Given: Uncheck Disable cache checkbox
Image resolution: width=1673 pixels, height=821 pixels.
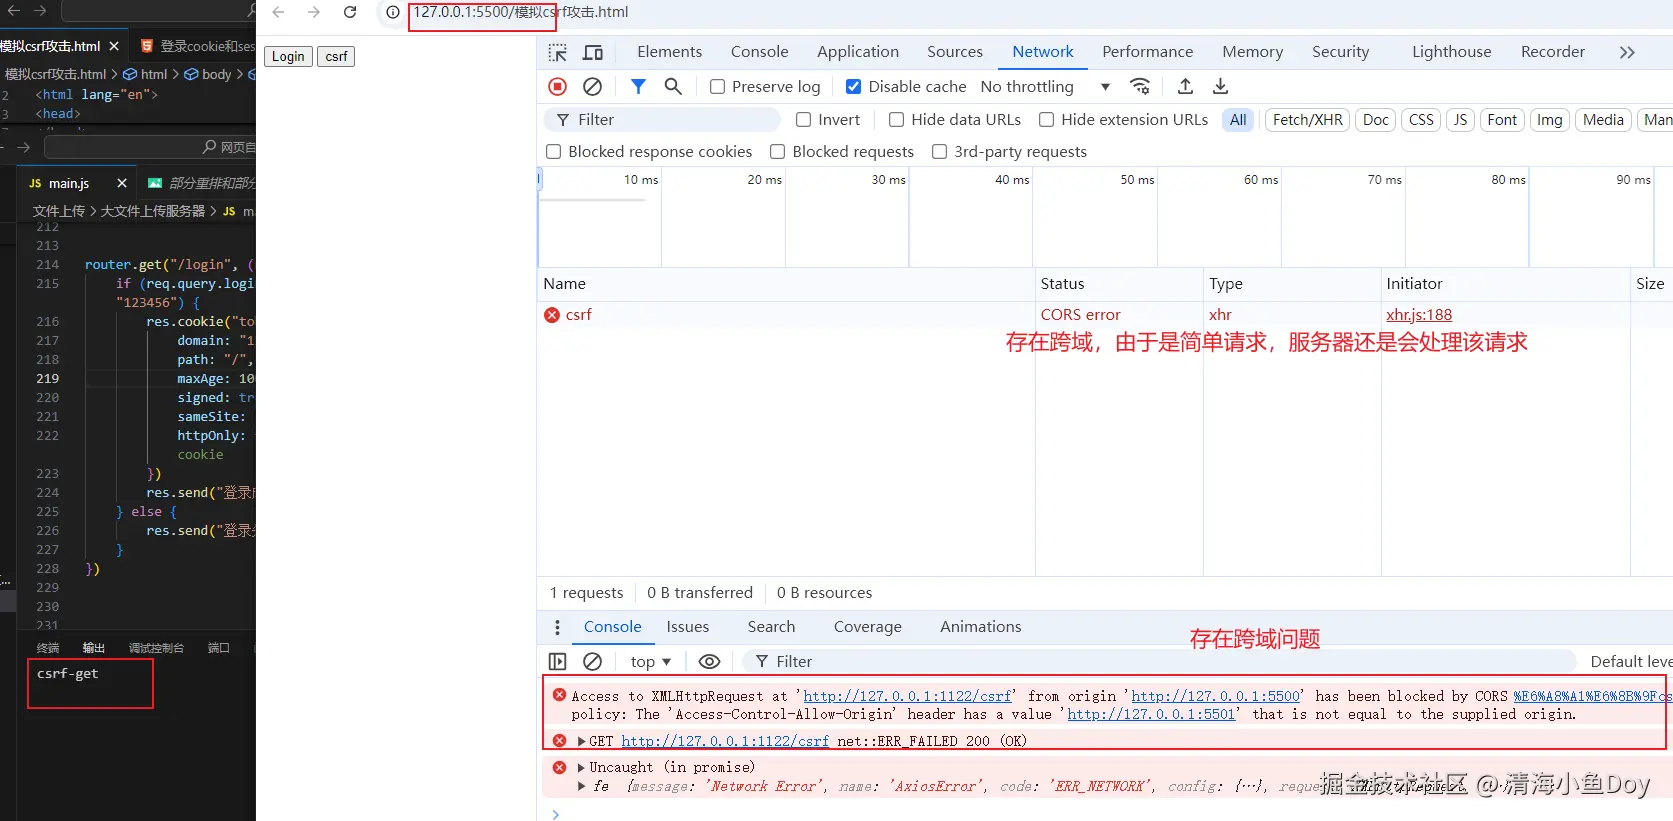Looking at the screenshot, I should coord(853,87).
